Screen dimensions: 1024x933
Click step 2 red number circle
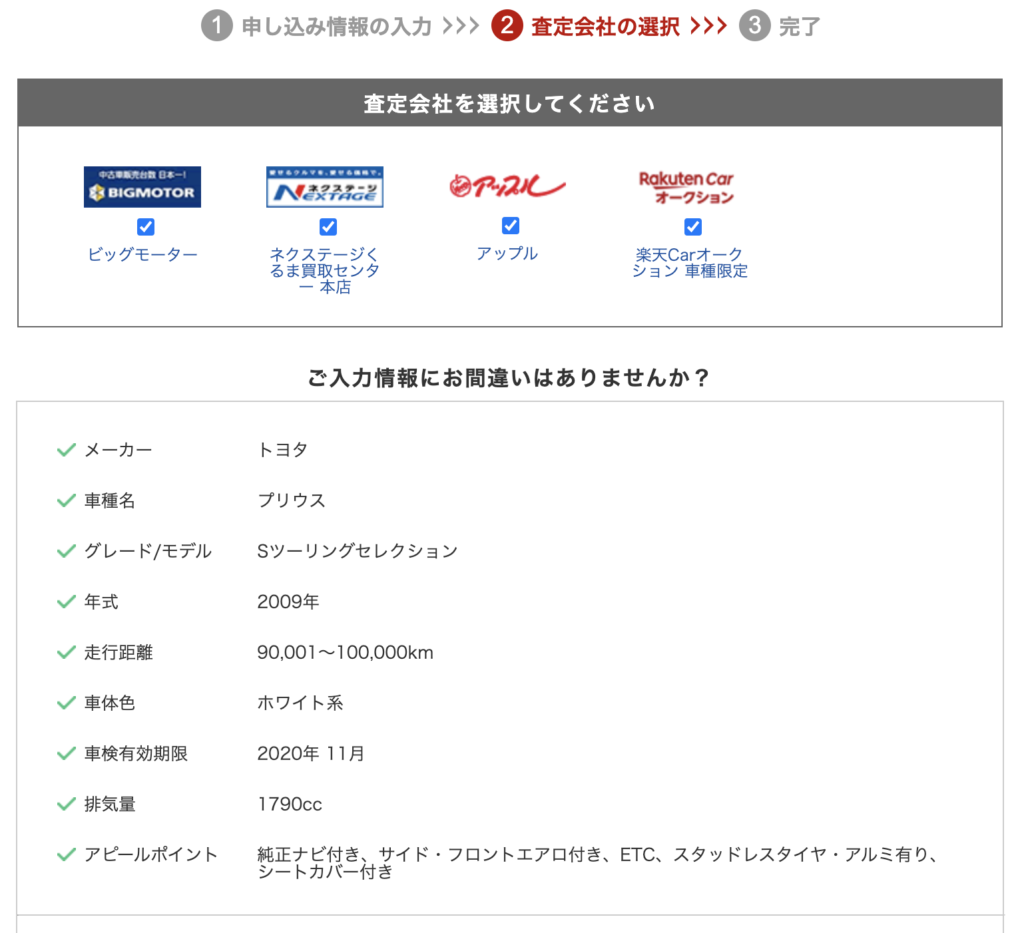[x=507, y=26]
